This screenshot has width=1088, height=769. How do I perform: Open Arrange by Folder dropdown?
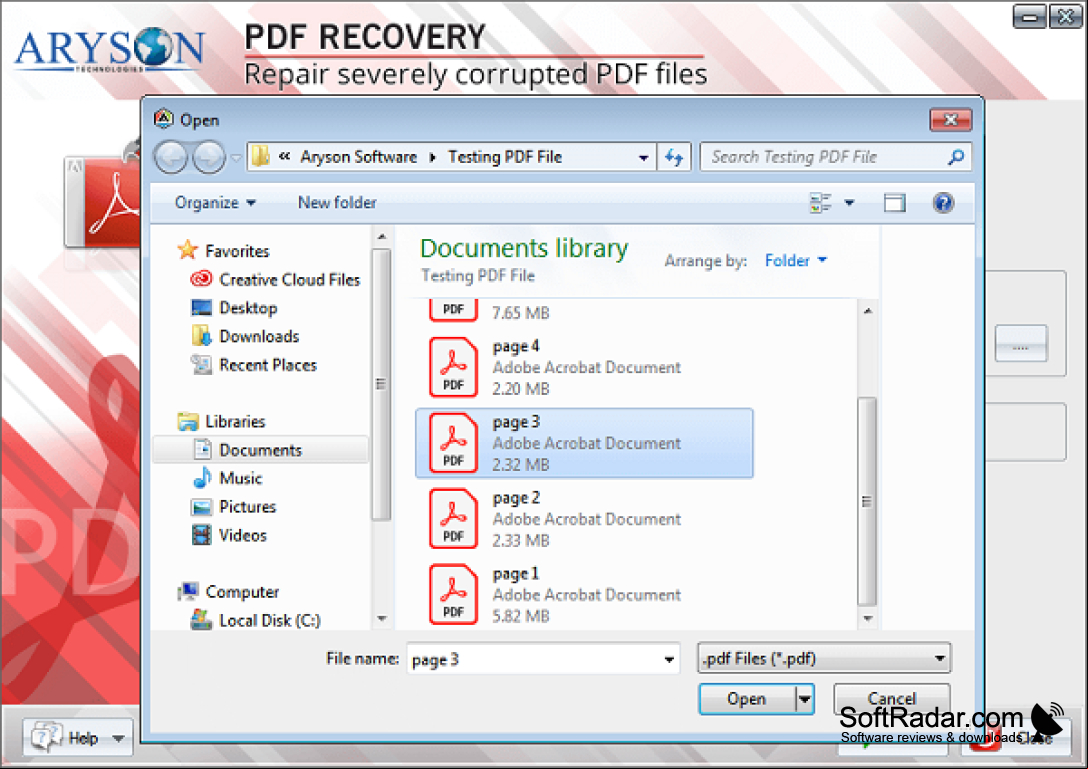[795, 260]
